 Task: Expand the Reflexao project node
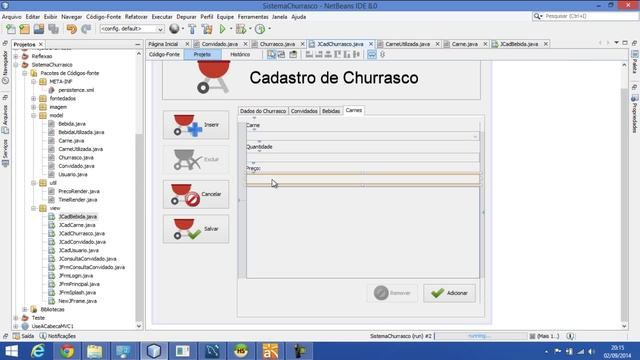point(16,56)
